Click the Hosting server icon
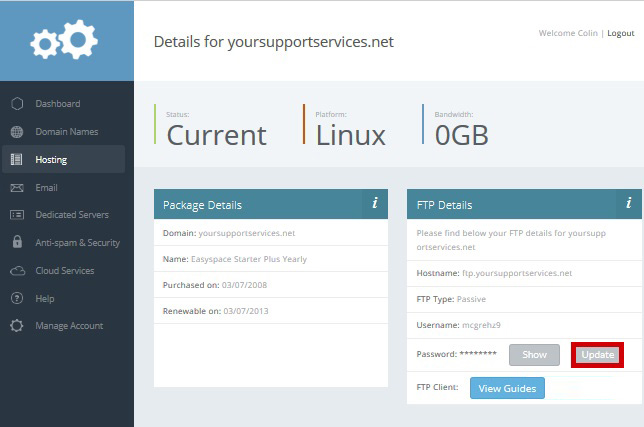644x427 pixels. (16, 159)
